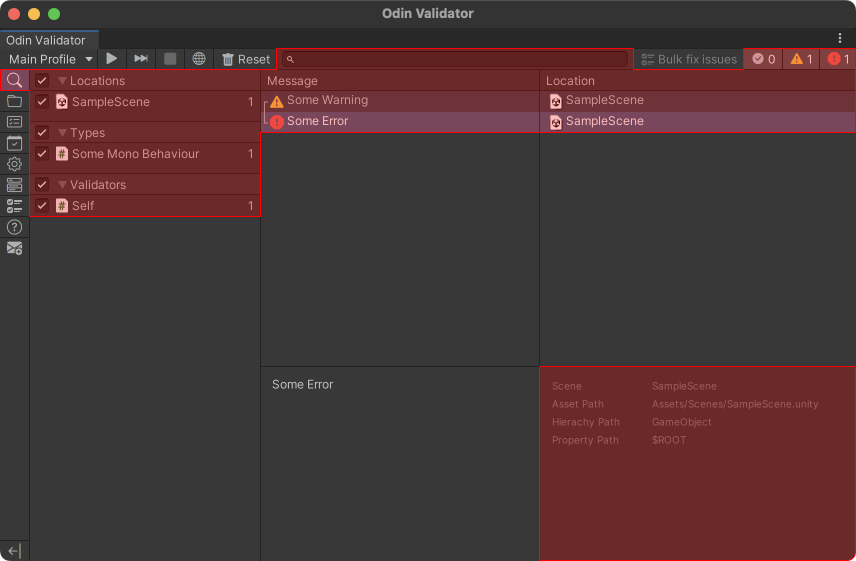
Task: Click the Some Error detail message text
Action: (x=302, y=384)
